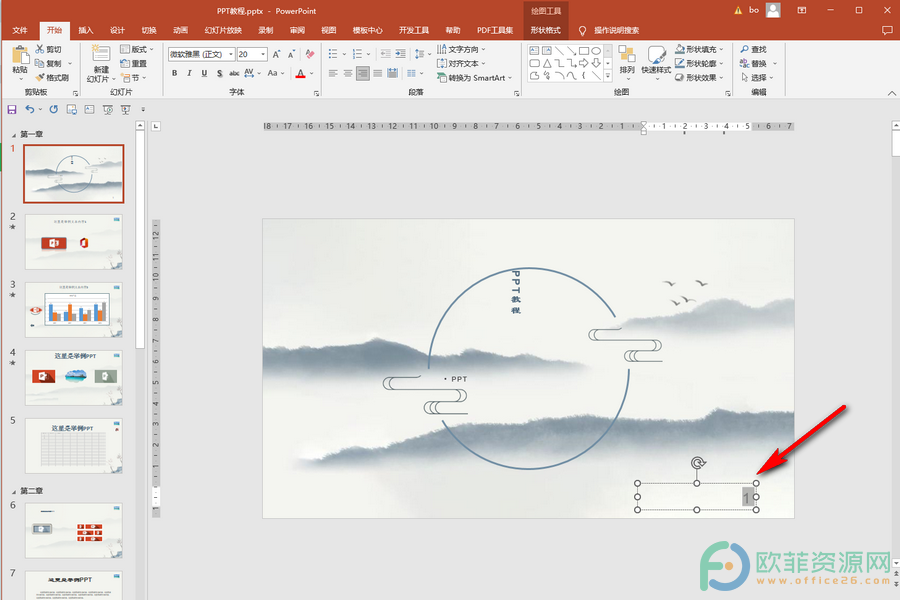The width and height of the screenshot is (900, 600).
Task: Switch to the 幻灯片放映 (Slide Show) tab
Action: [x=223, y=30]
